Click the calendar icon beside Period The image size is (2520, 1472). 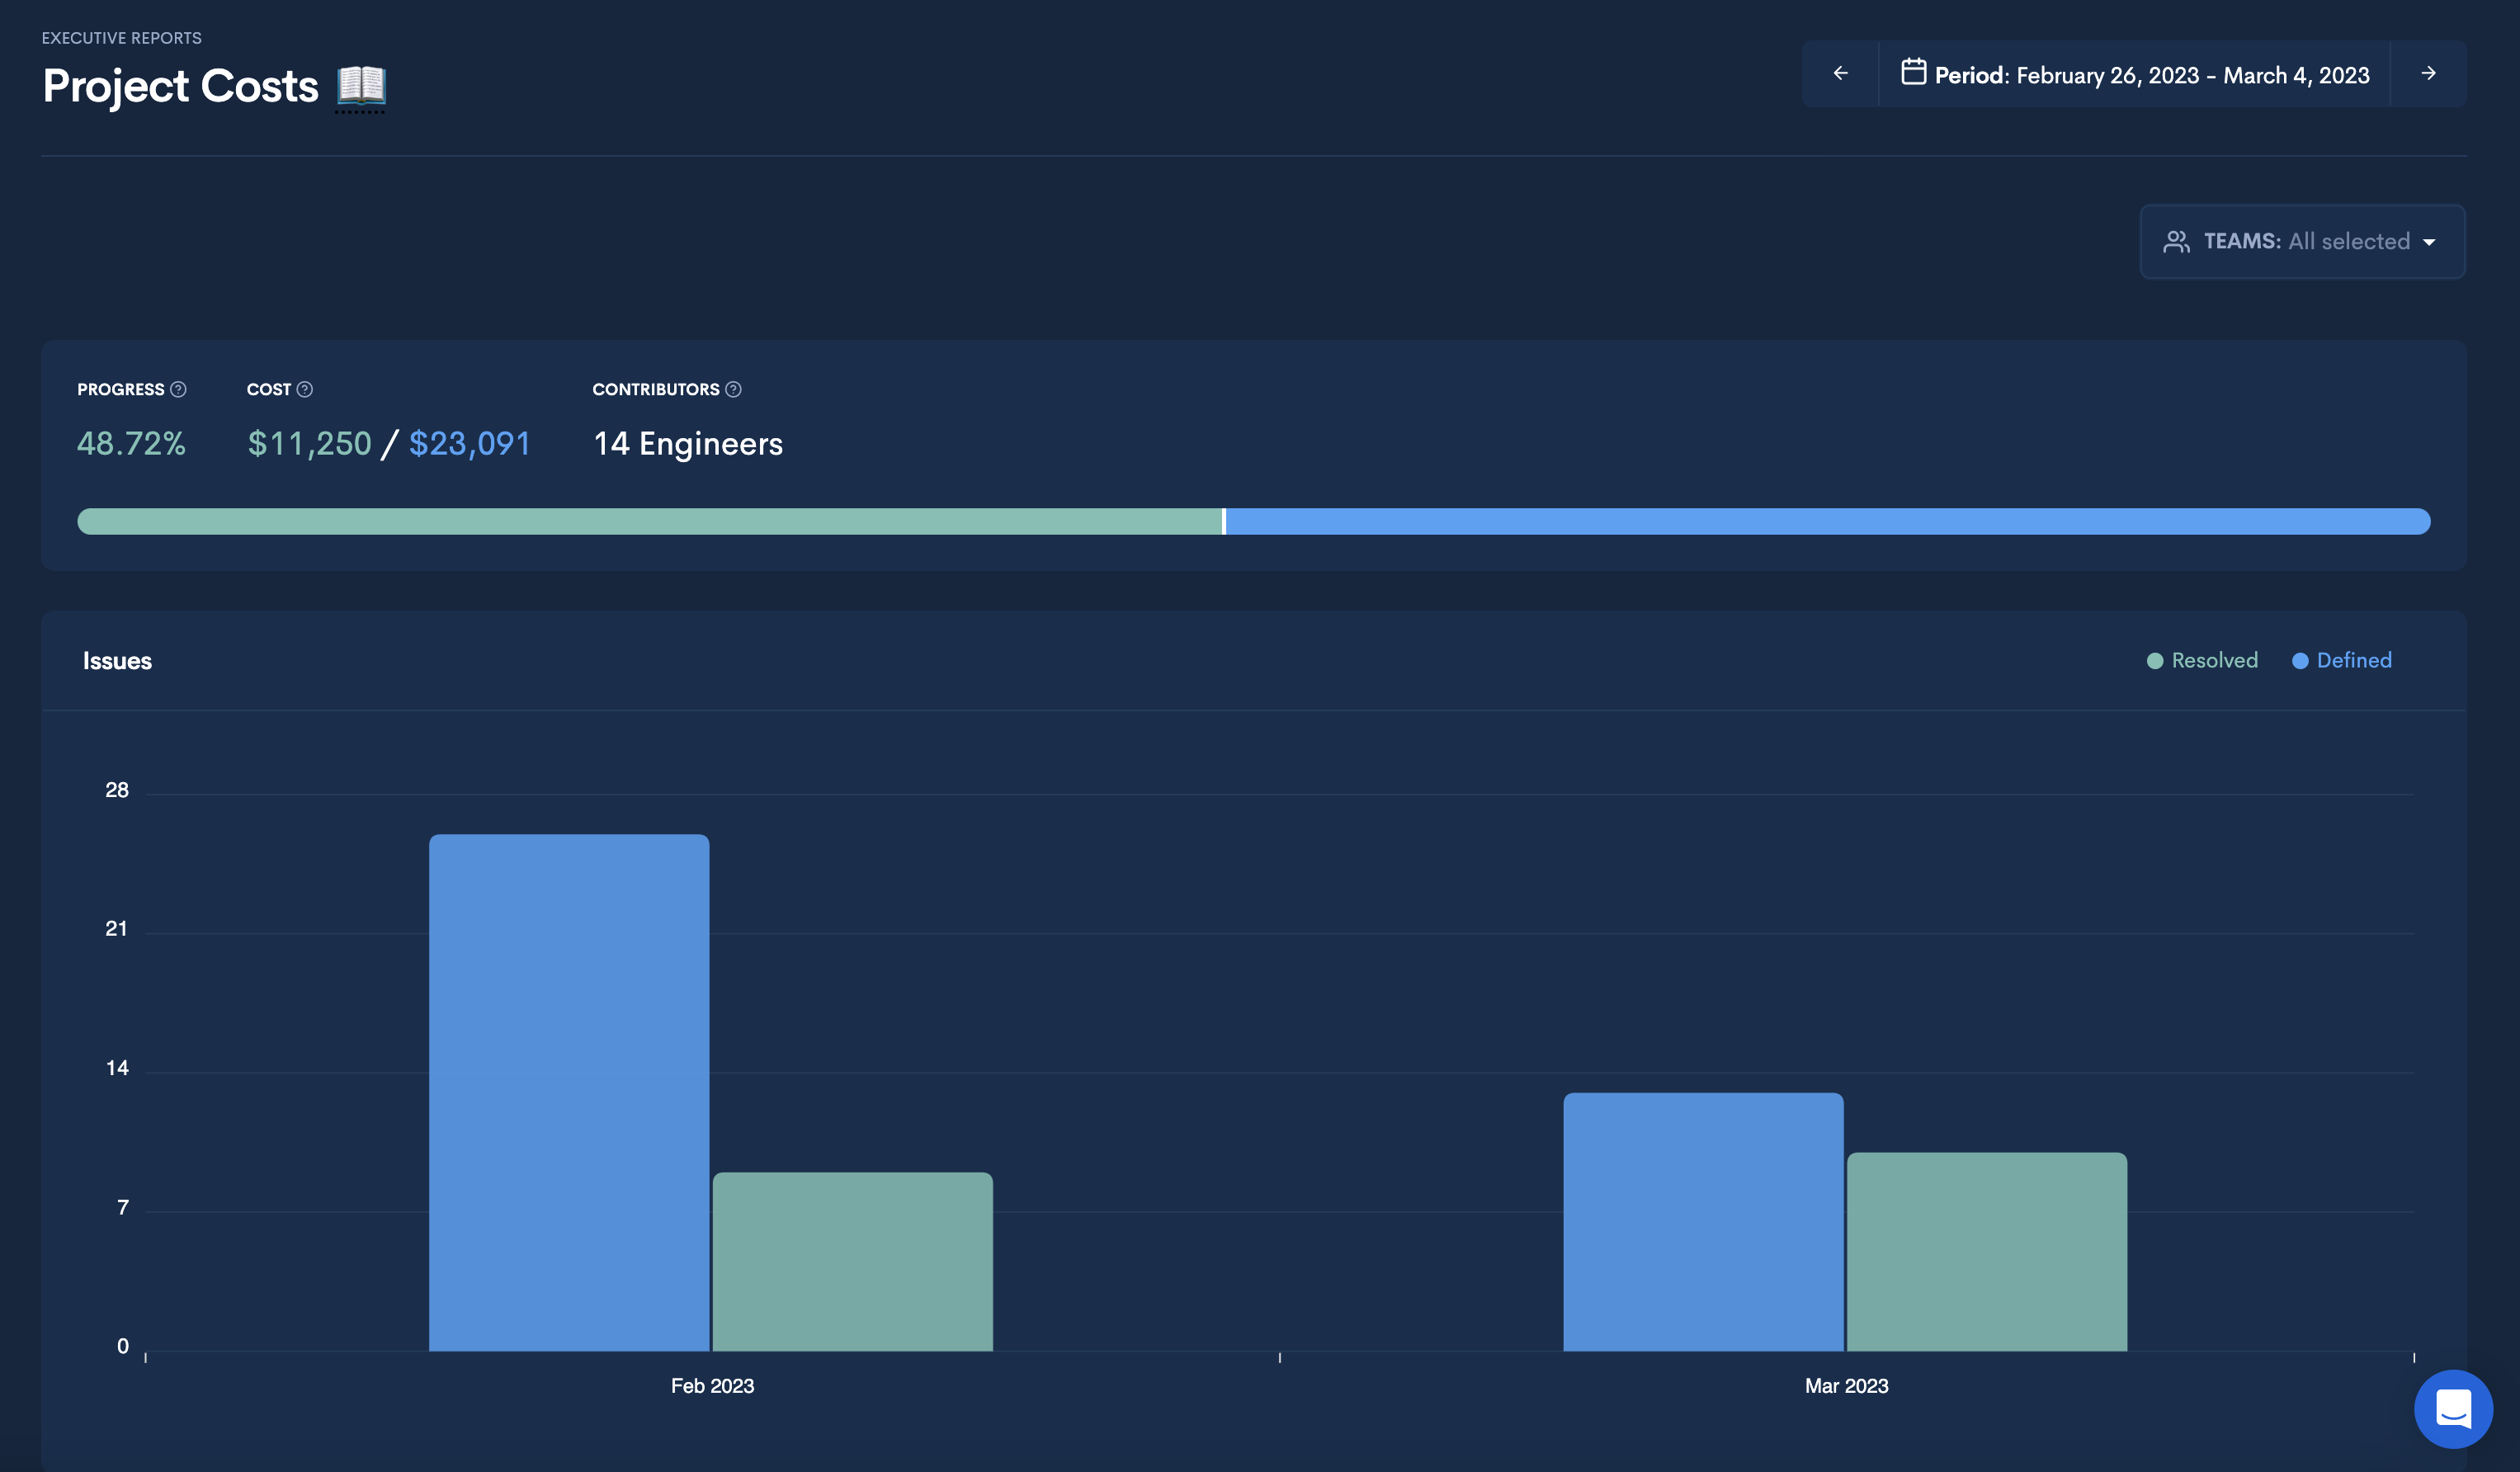[1913, 73]
